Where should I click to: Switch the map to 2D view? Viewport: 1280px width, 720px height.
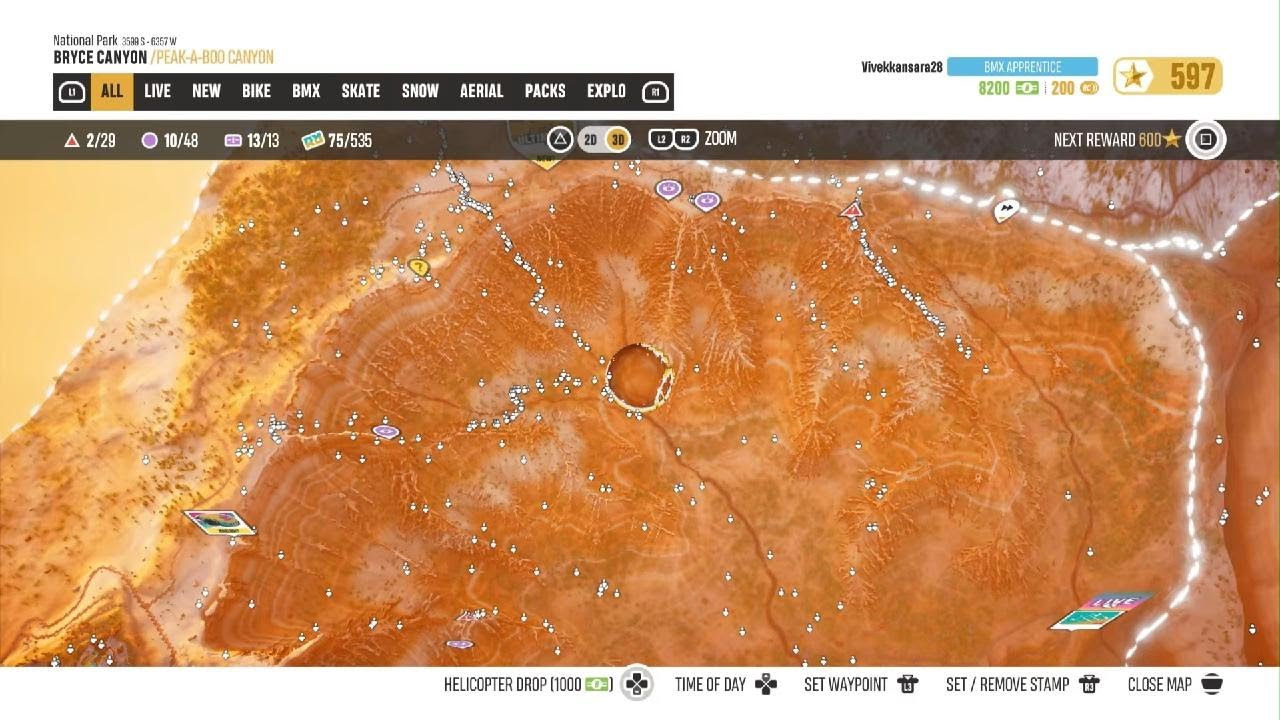pos(590,140)
